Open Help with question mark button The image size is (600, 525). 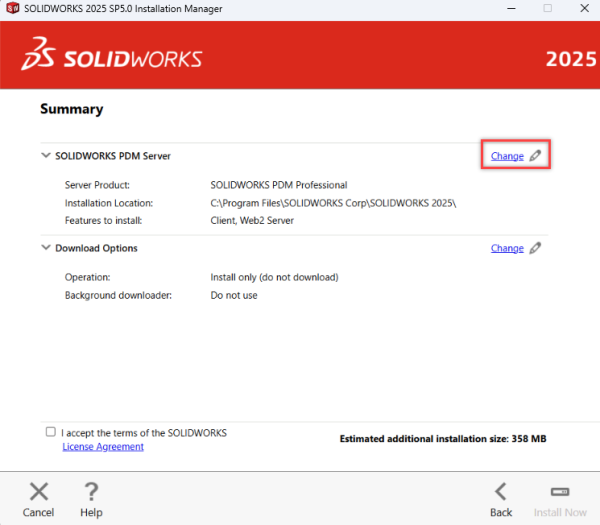tap(91, 500)
